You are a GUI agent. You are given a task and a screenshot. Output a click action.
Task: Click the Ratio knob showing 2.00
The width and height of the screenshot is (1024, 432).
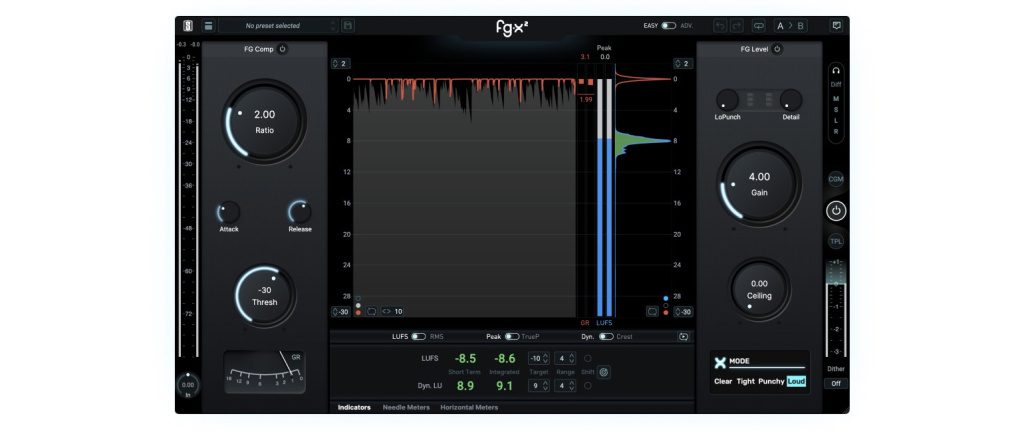(x=264, y=122)
